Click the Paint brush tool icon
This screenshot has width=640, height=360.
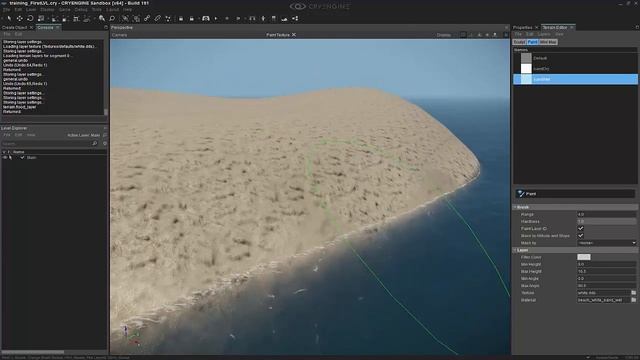(521, 193)
